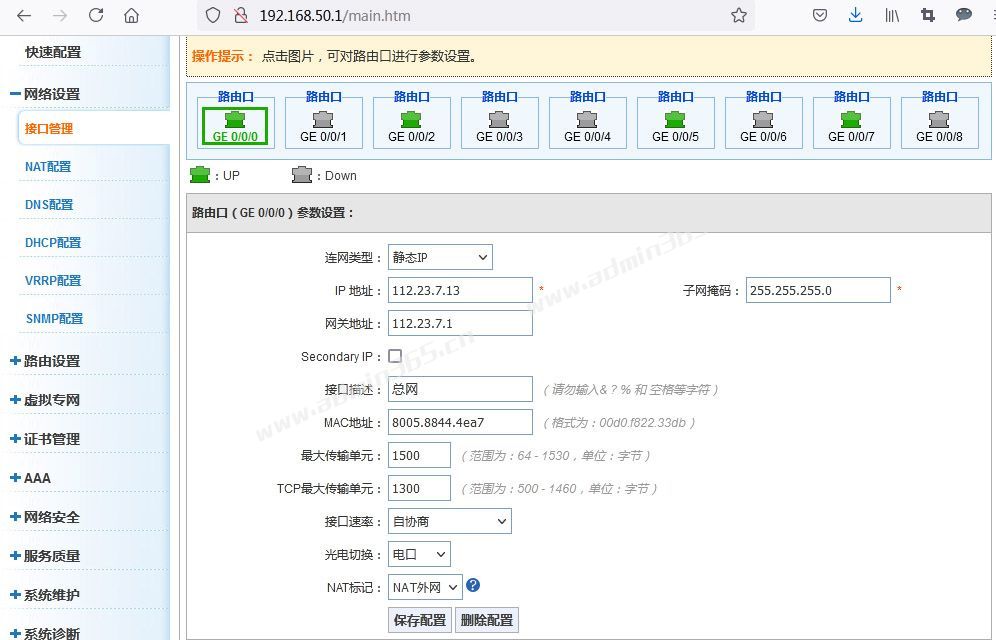Click the NAT标记 help question mark icon
996x640 pixels.
coord(473,585)
